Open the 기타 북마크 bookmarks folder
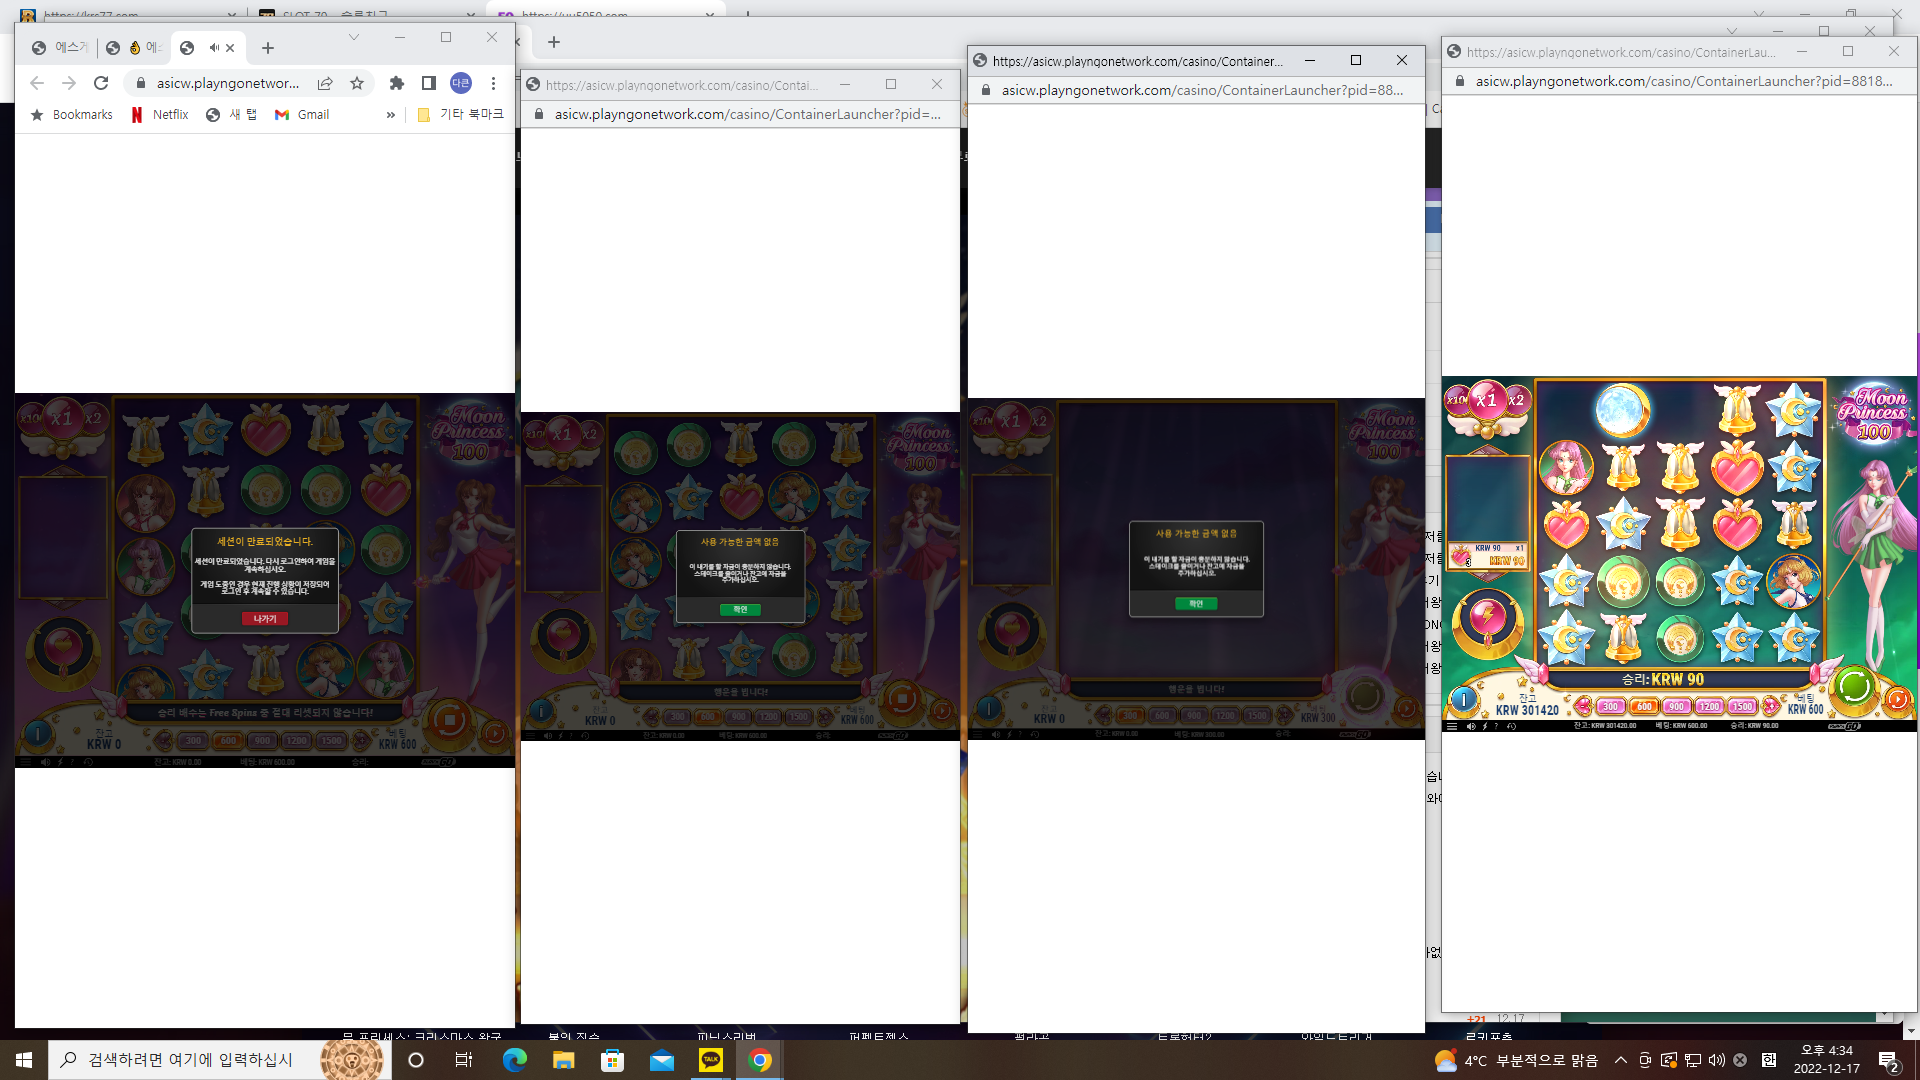The image size is (1920, 1080). tap(460, 115)
